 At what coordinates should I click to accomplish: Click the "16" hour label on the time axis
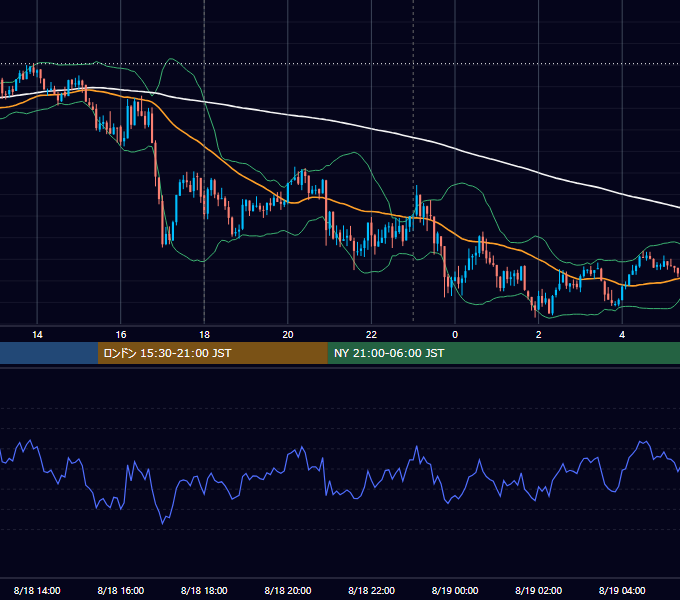point(121,335)
